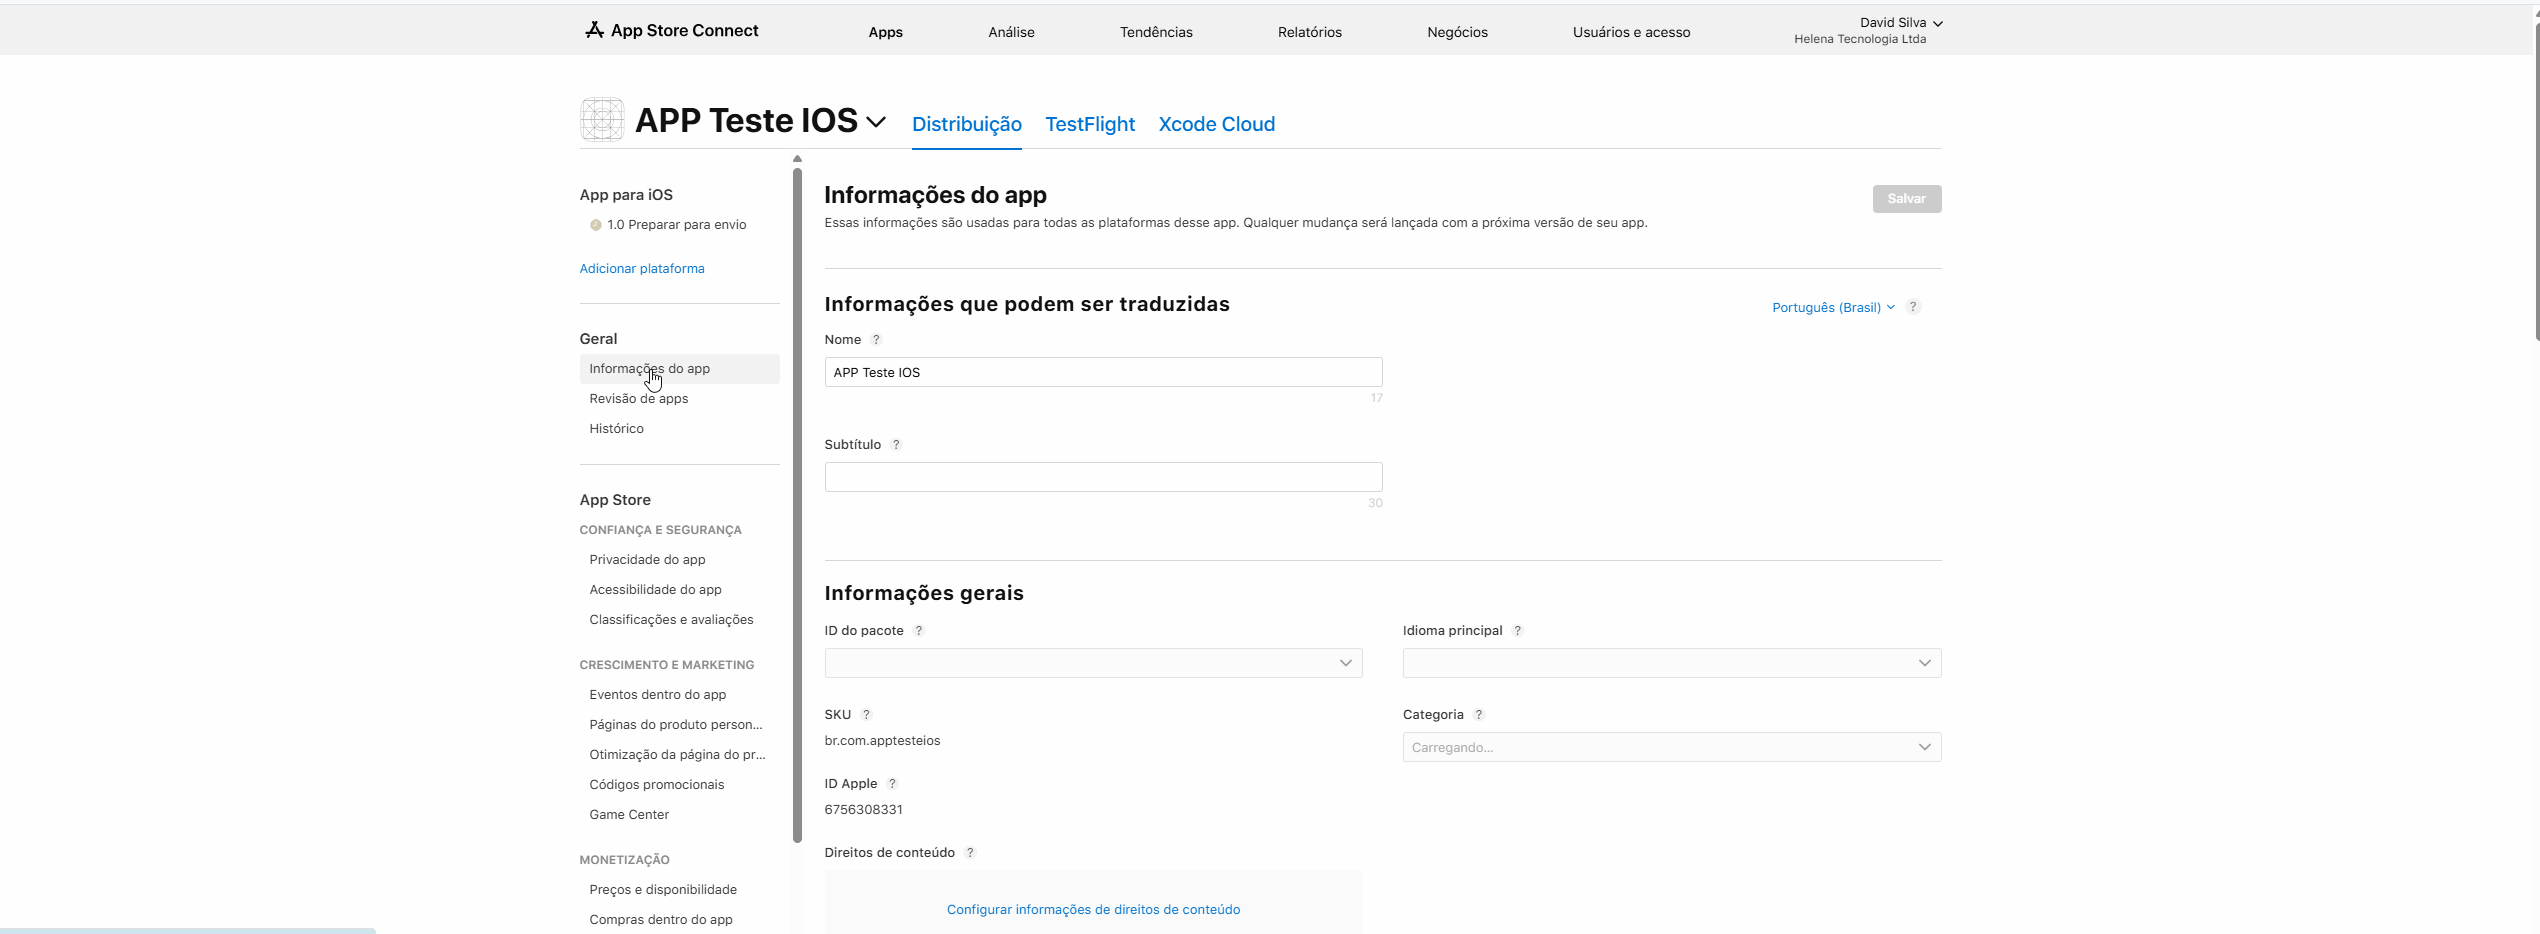2540x934 pixels.
Task: Switch to the TestFlight tab
Action: [x=1089, y=124]
